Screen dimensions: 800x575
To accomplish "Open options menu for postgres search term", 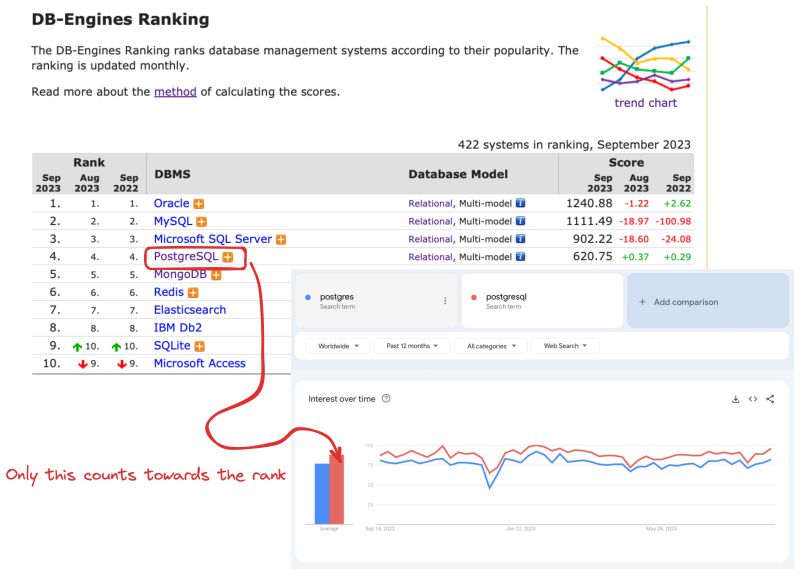I will 445,301.
